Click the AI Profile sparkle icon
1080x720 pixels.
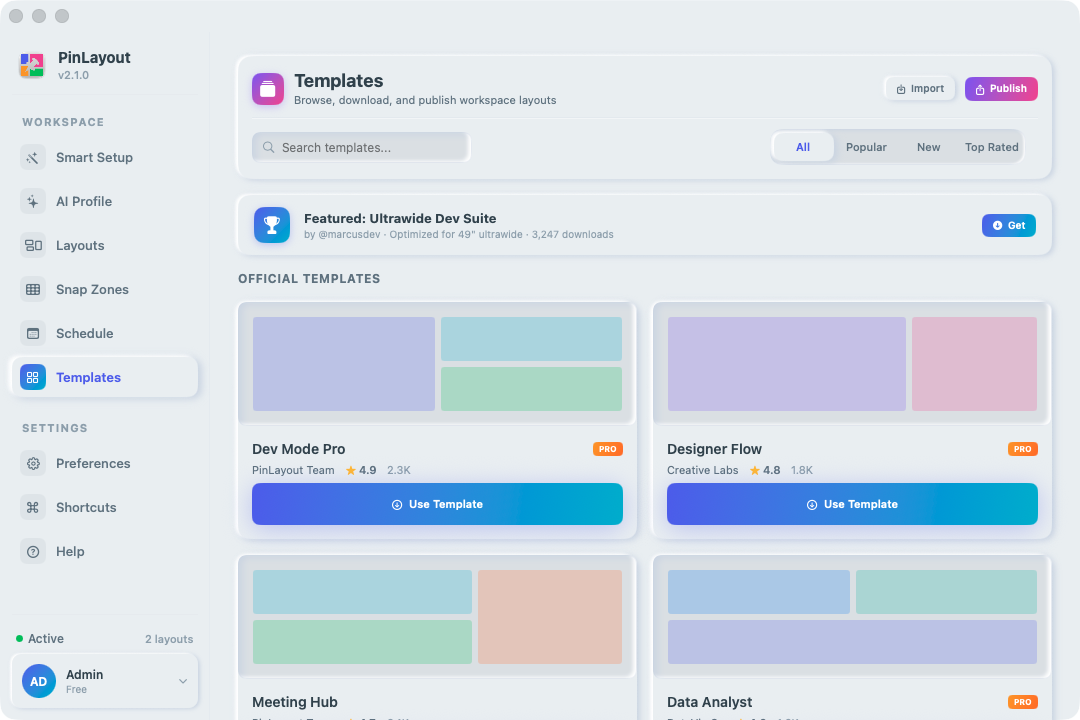point(32,201)
